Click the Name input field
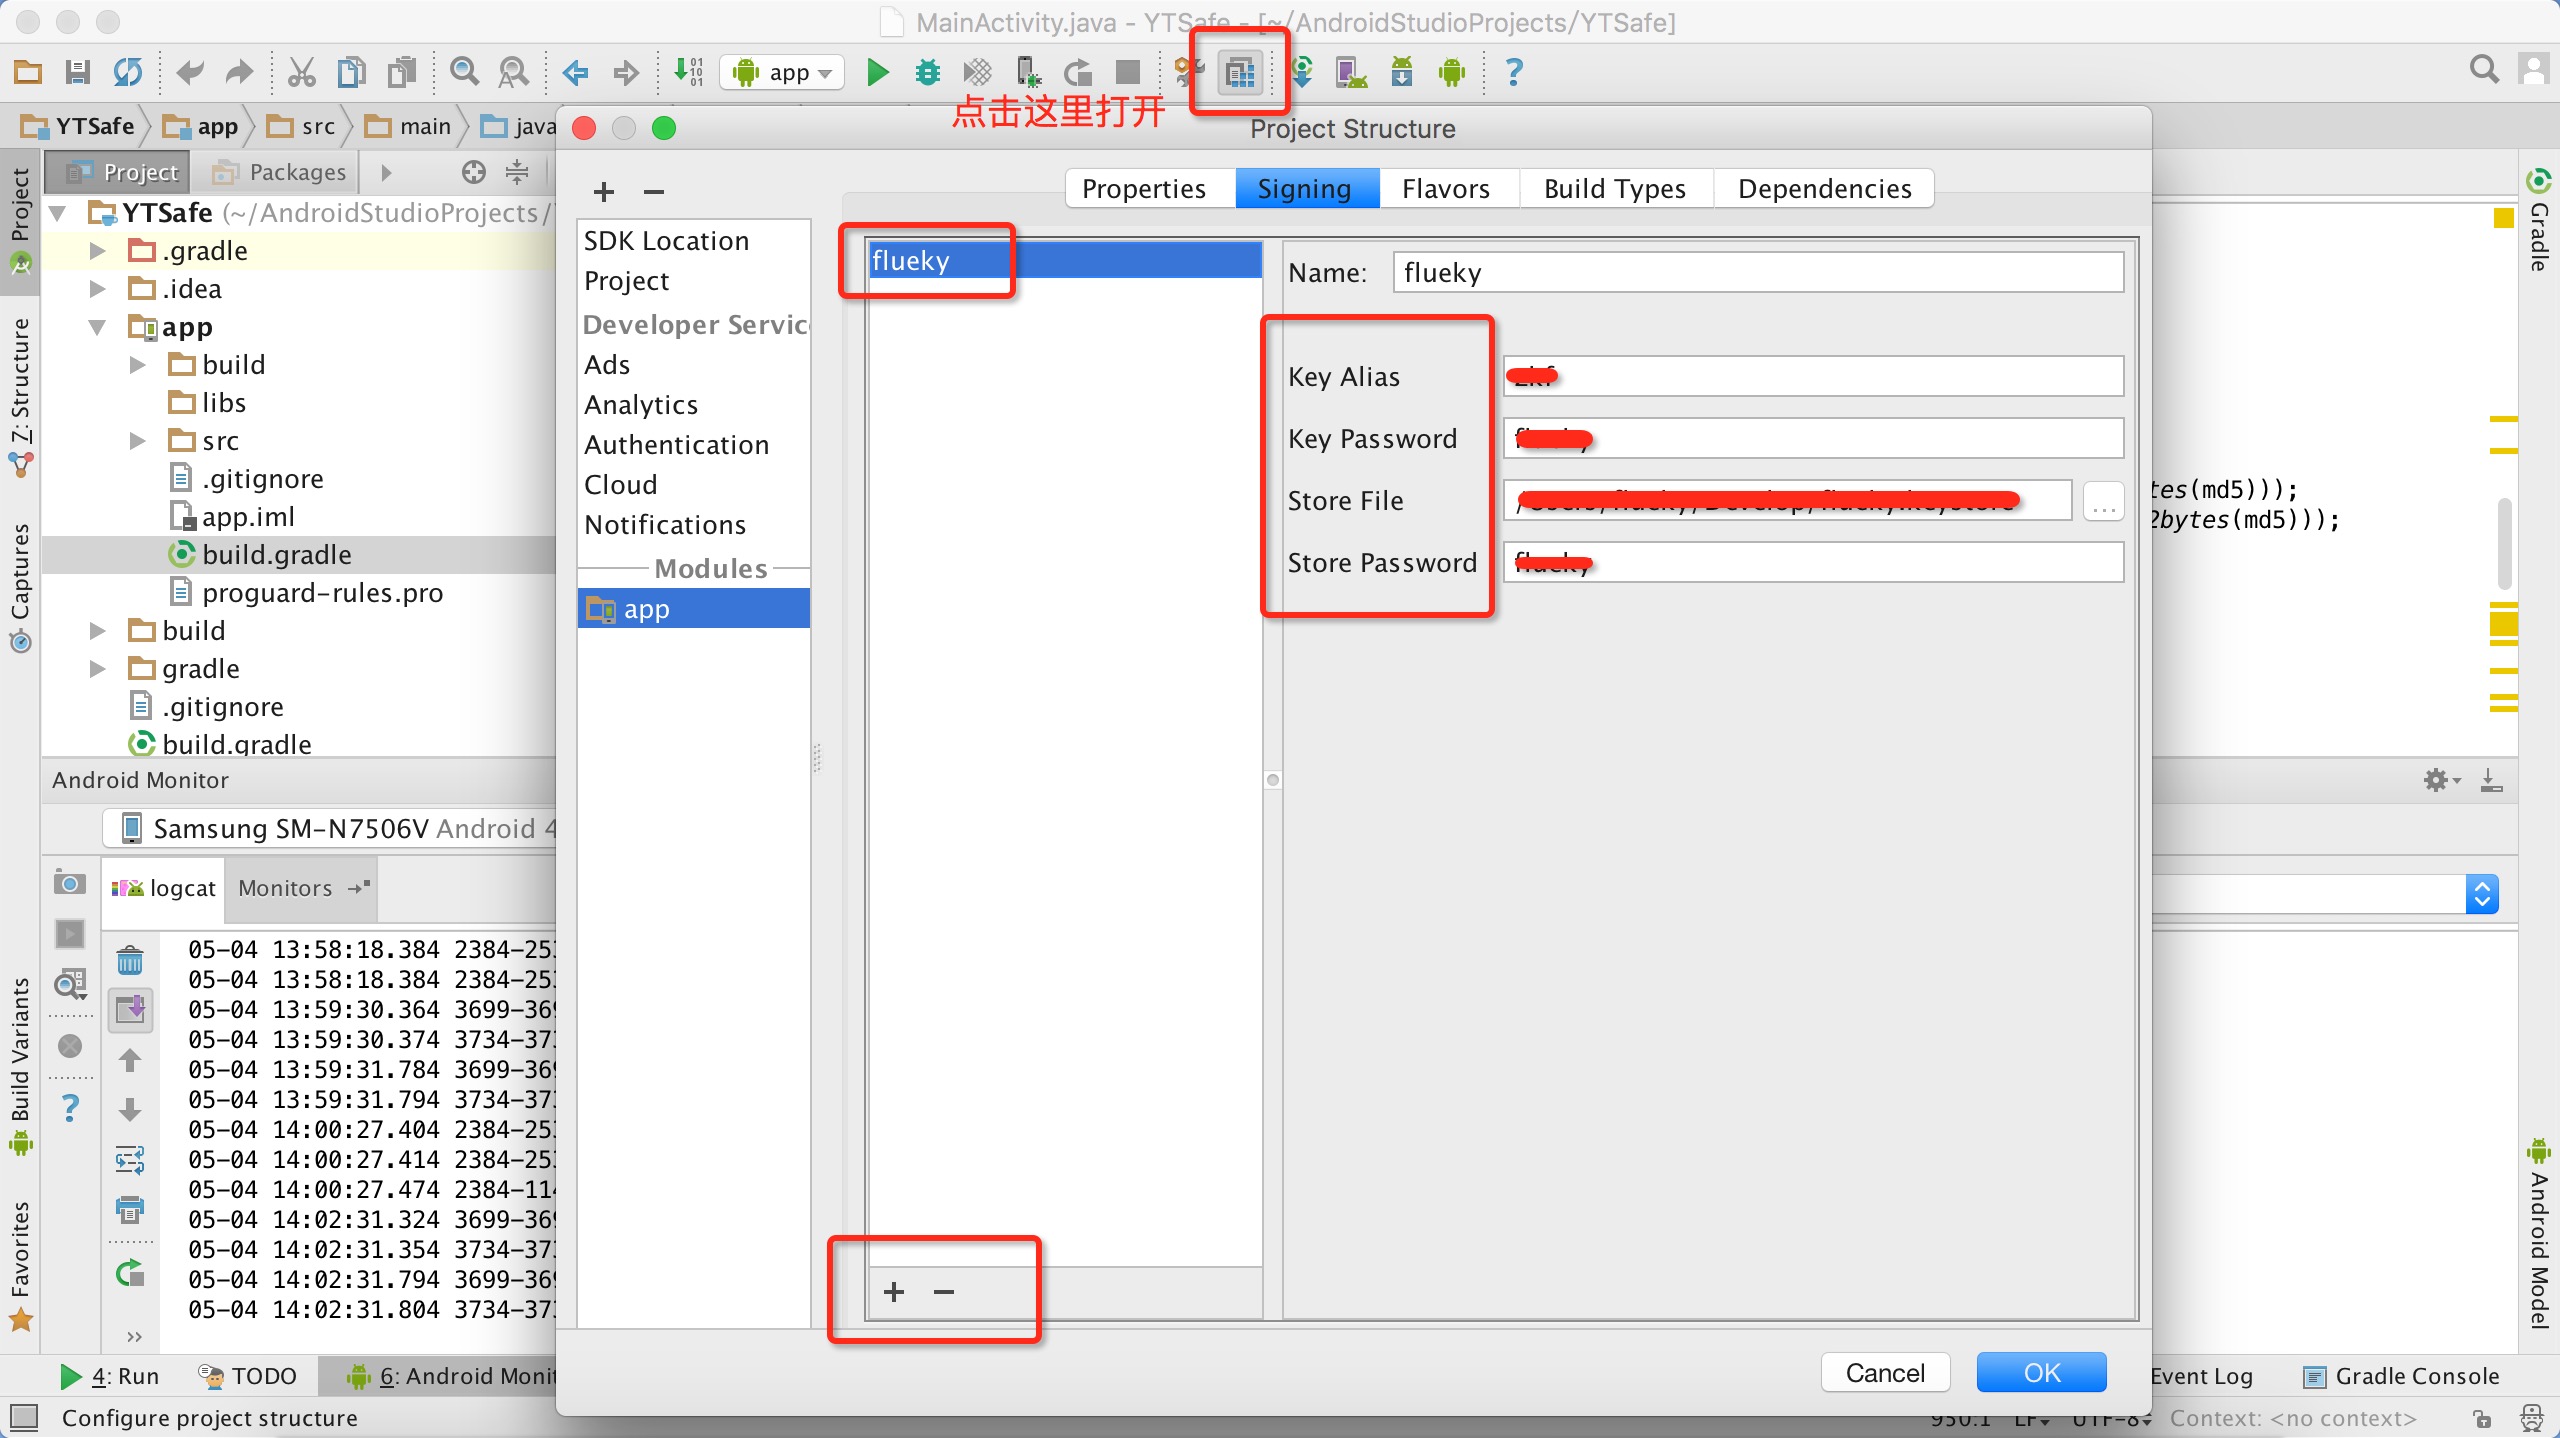This screenshot has height=1438, width=2560. tap(1758, 272)
